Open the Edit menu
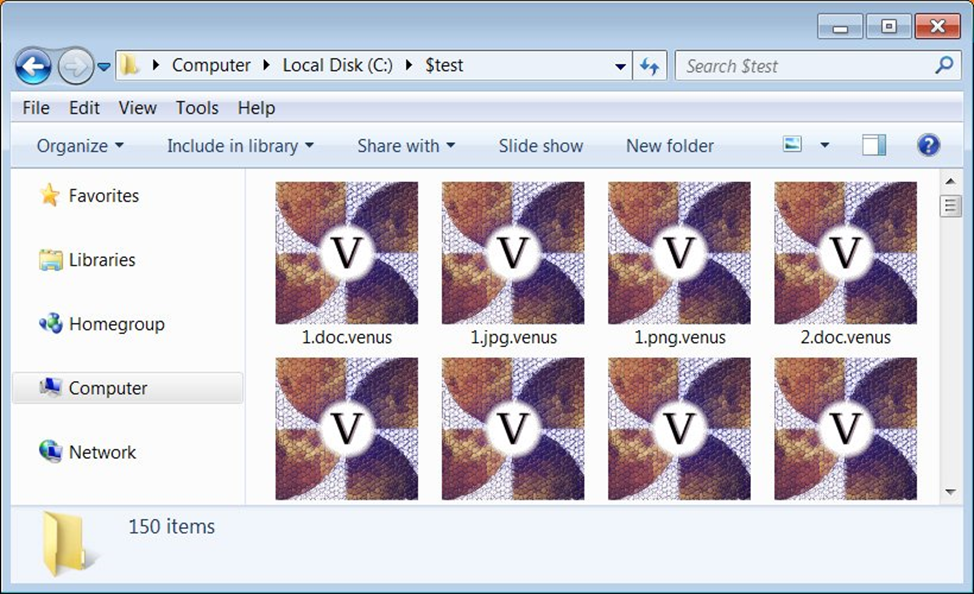 point(84,108)
